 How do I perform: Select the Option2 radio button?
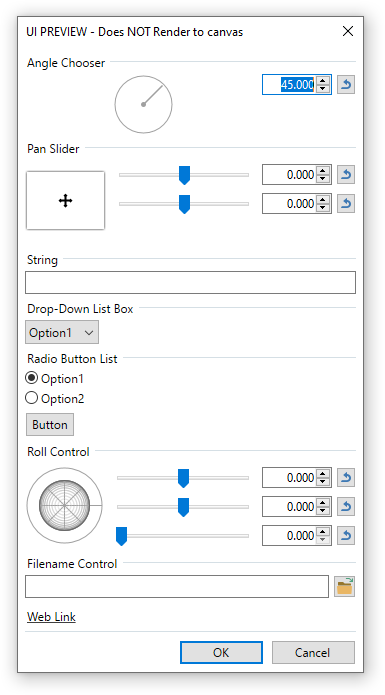point(31,398)
